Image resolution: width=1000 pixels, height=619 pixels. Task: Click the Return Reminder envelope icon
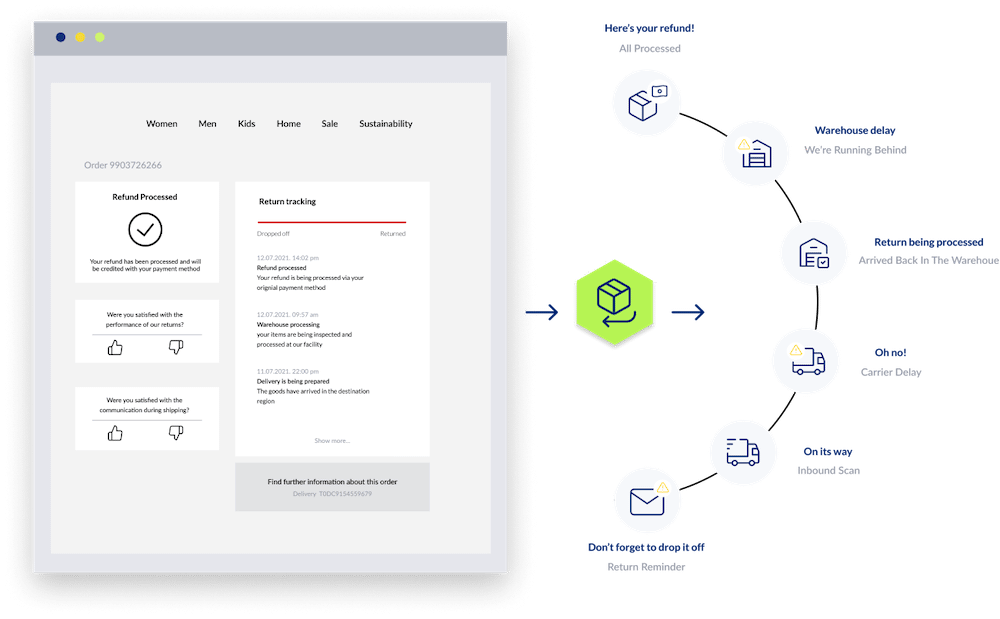click(x=648, y=500)
